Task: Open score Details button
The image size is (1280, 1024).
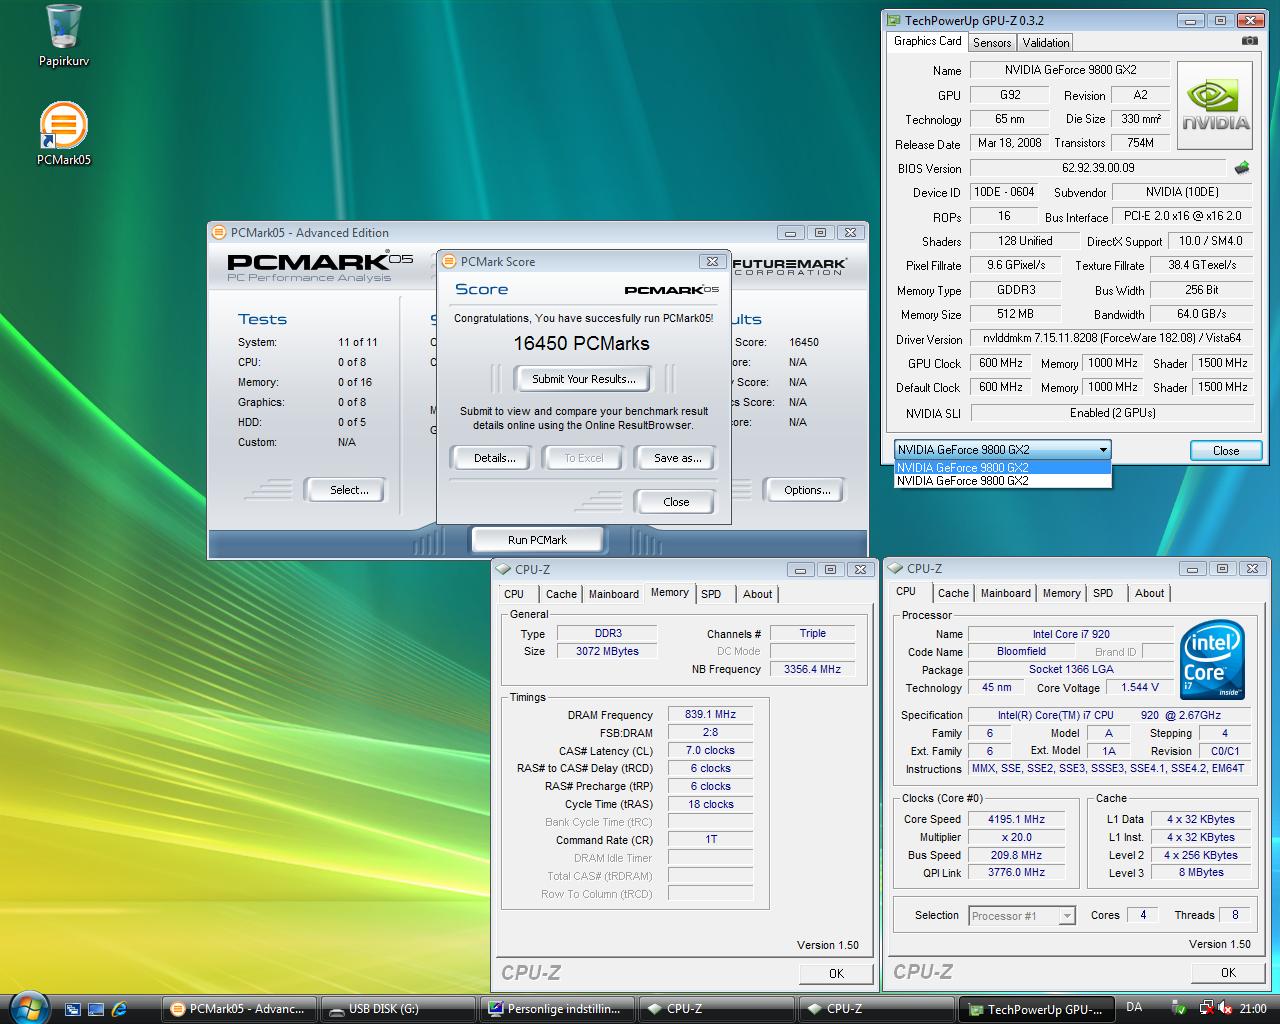Action: [495, 458]
